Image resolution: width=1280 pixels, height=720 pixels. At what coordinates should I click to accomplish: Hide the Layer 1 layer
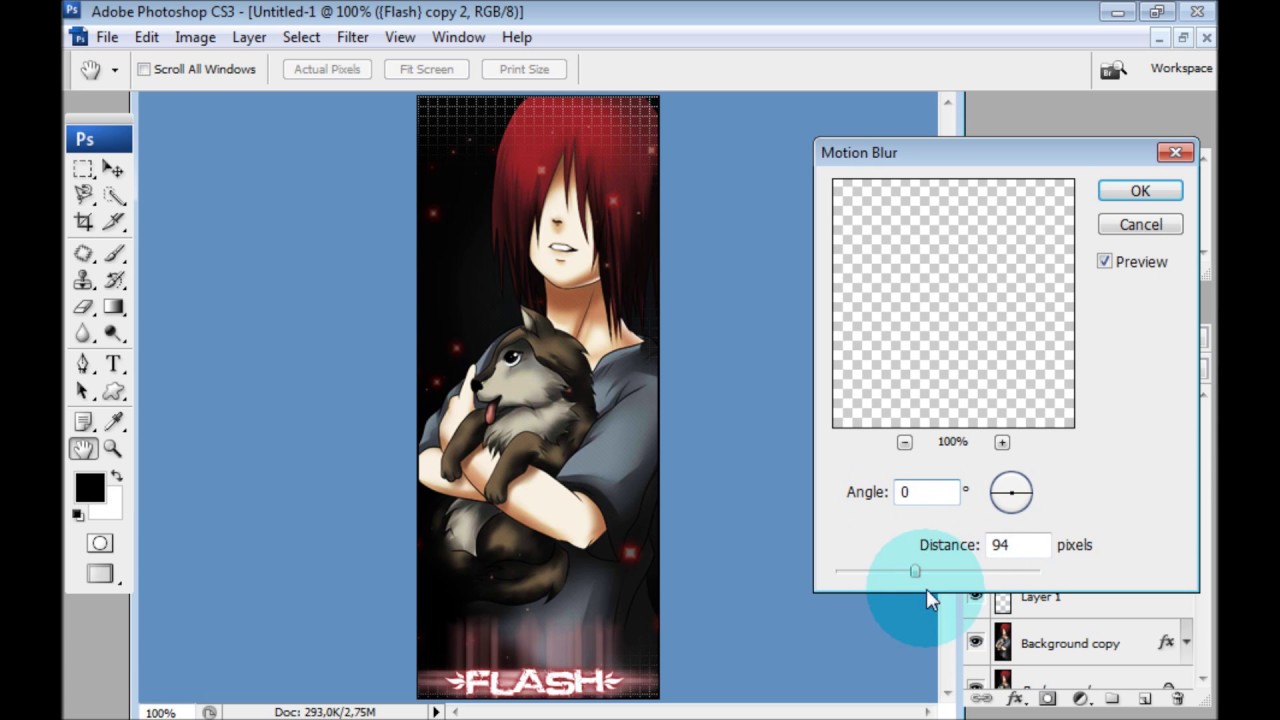point(975,597)
